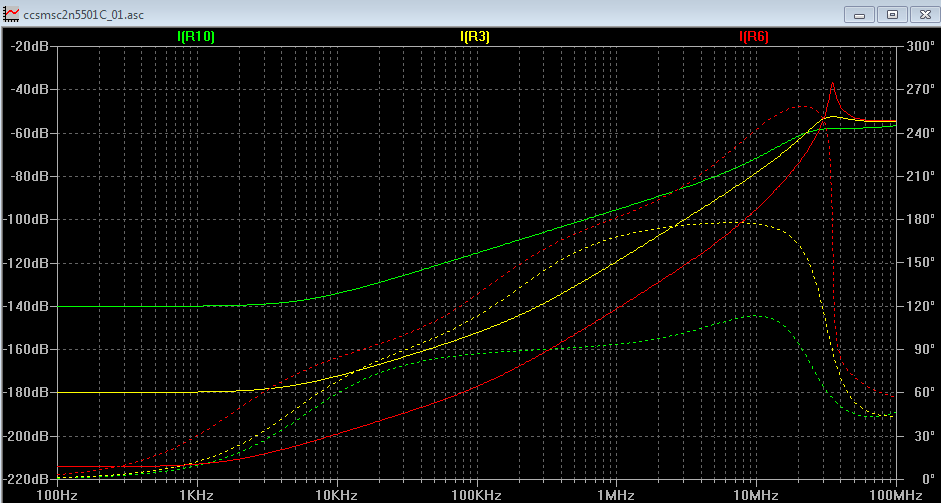Click the 1KHz frequency axis label
The width and height of the screenshot is (941, 503).
point(197,495)
